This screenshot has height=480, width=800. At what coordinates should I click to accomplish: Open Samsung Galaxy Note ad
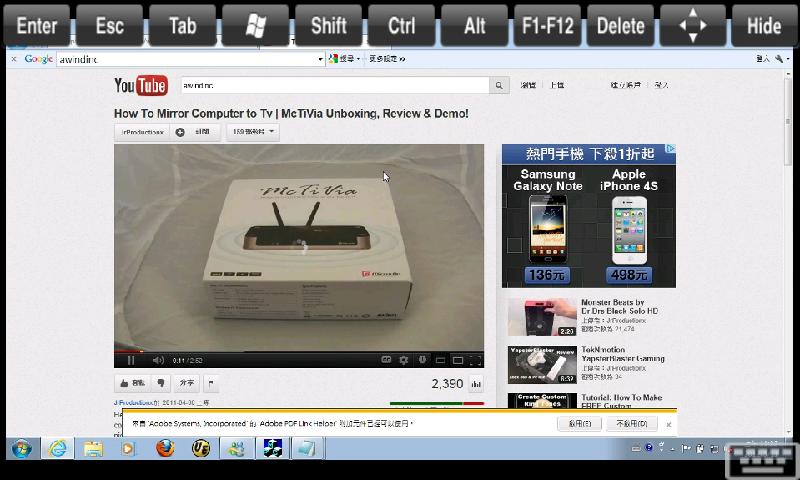pos(547,224)
